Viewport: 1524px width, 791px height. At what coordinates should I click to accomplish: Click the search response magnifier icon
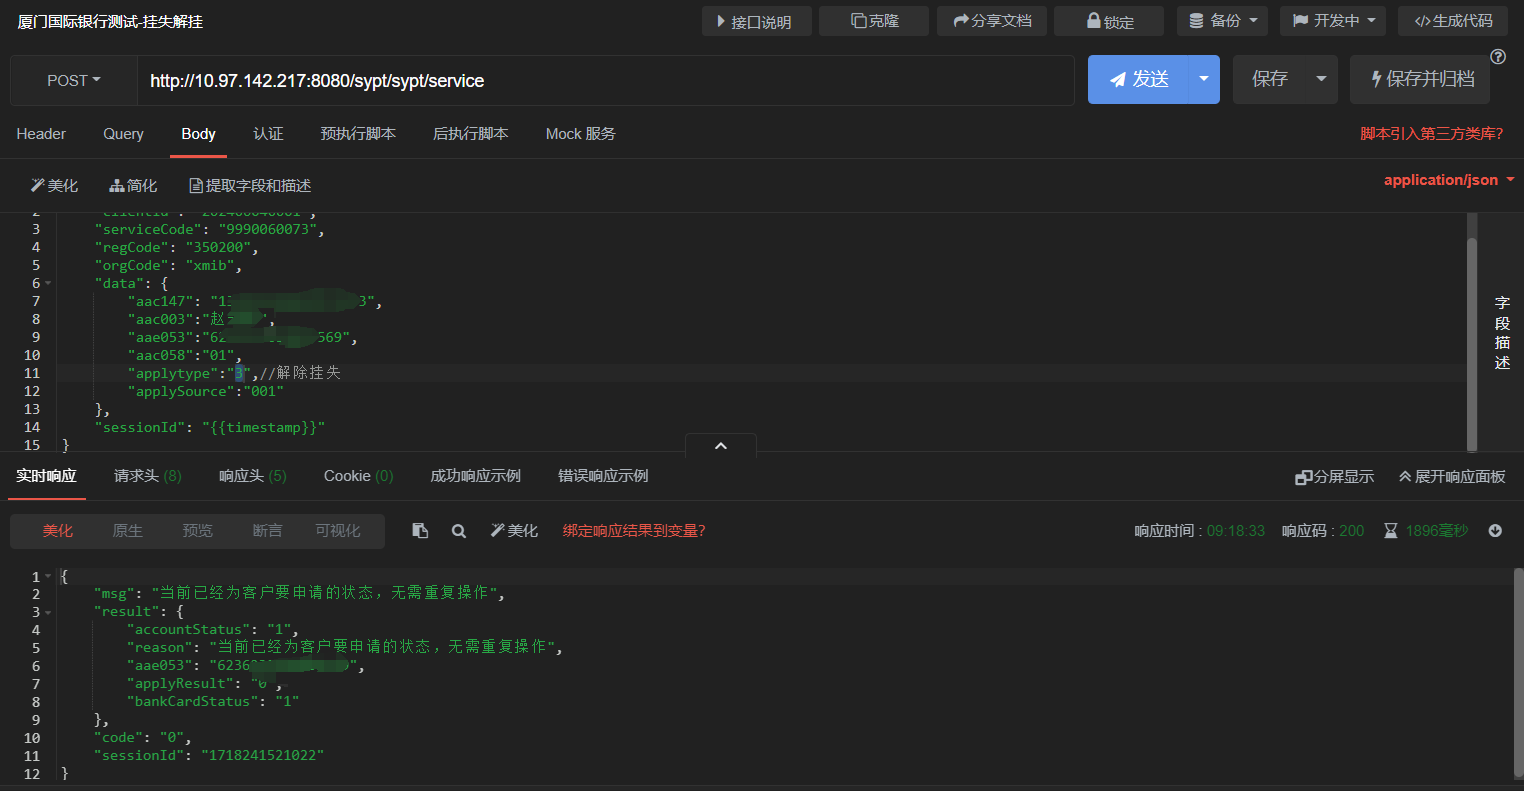click(458, 531)
